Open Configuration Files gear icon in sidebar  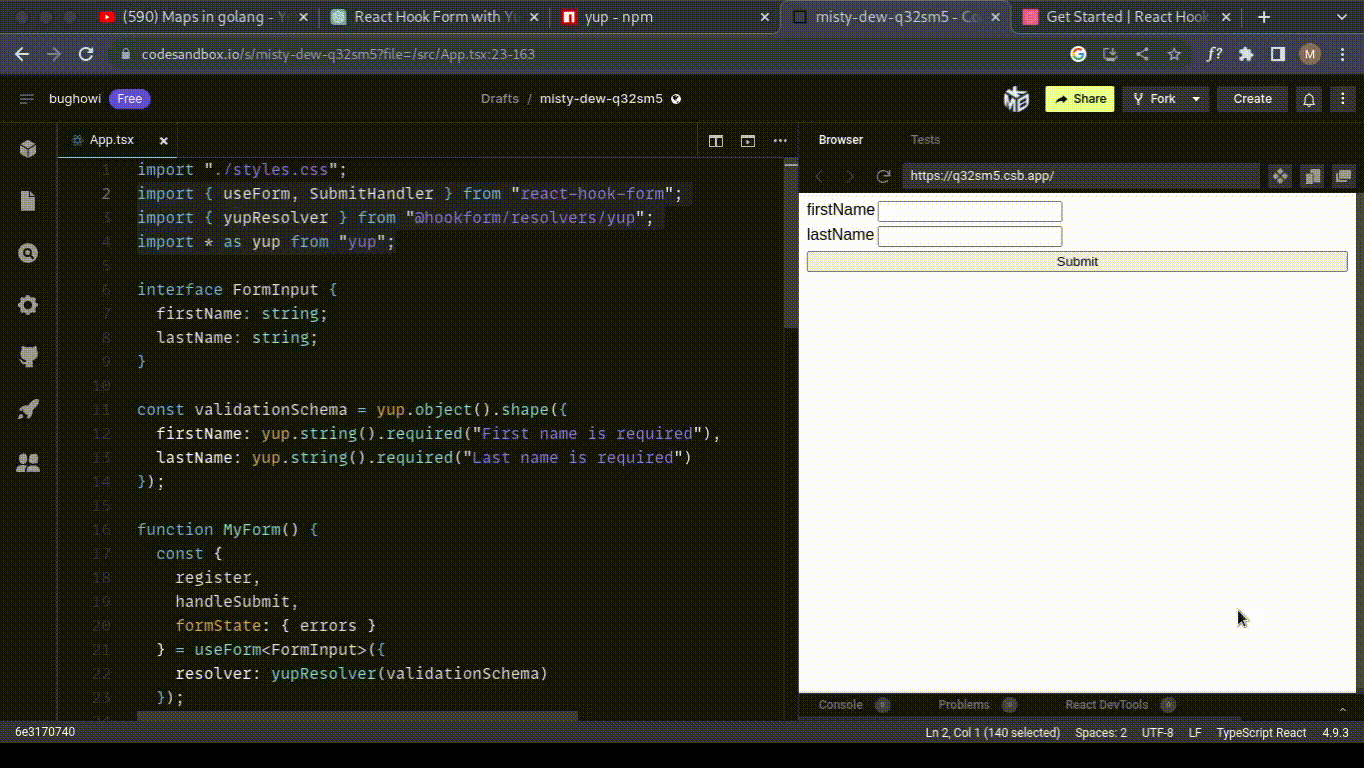pyautogui.click(x=28, y=305)
